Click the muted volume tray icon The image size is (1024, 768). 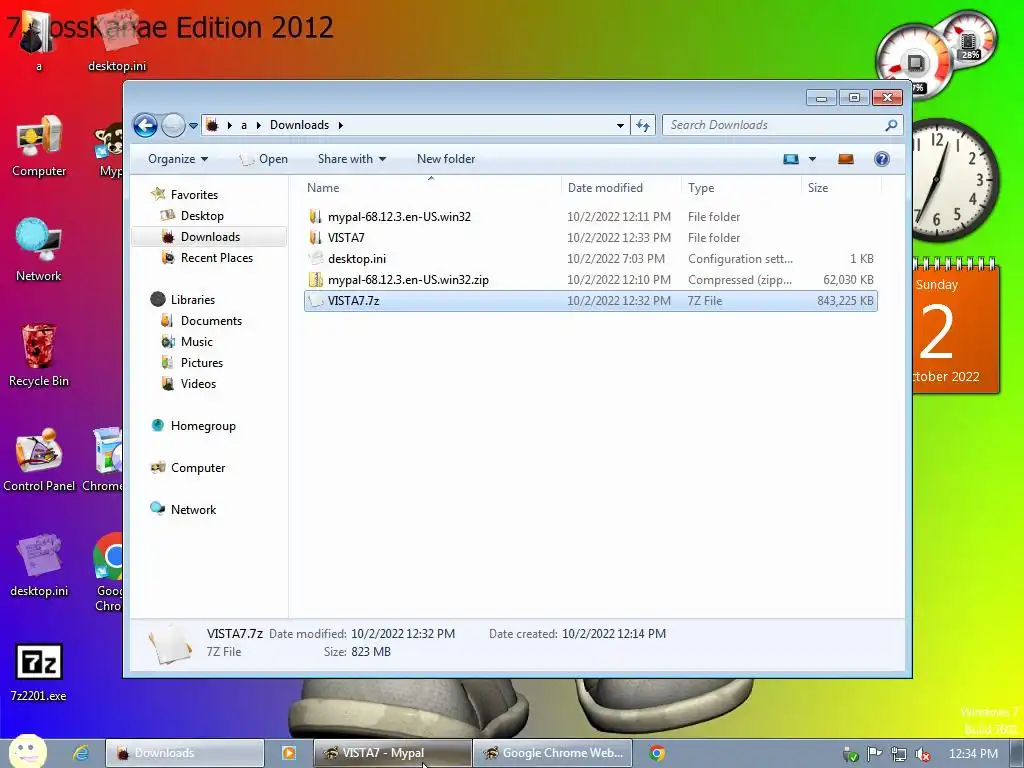[x=923, y=754]
